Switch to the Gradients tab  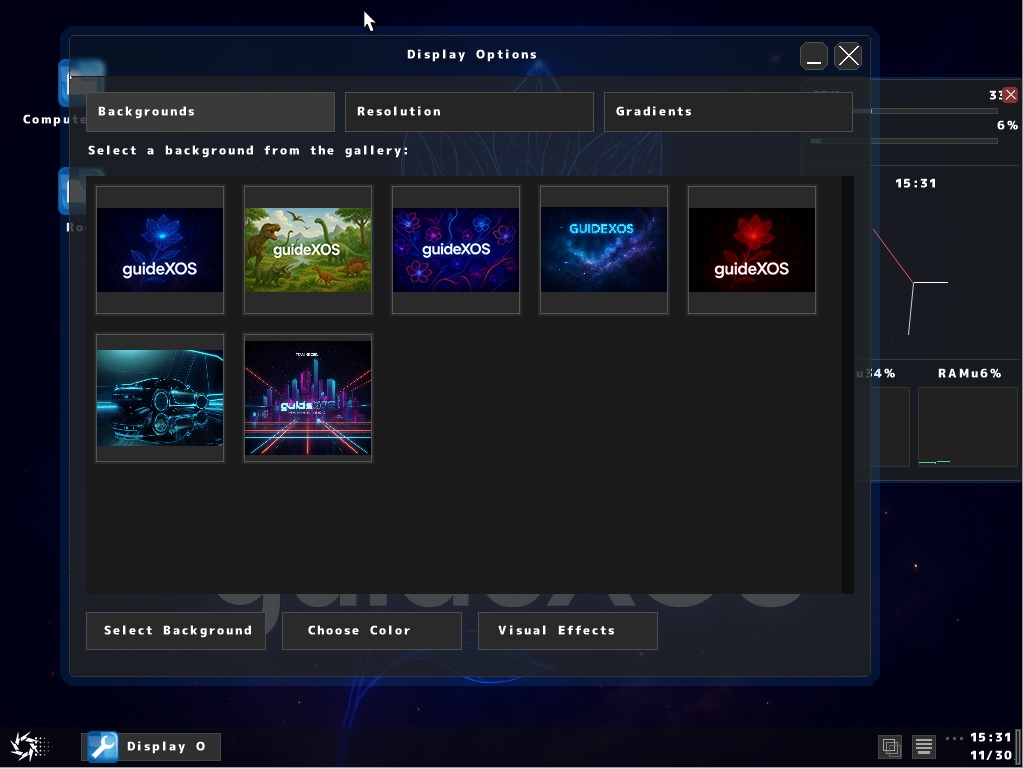(x=727, y=111)
